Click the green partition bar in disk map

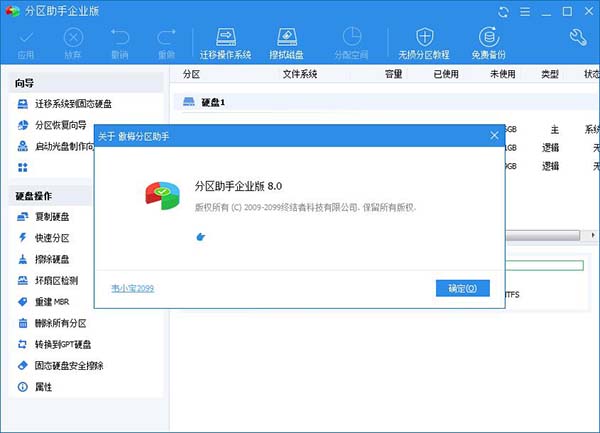544,265
